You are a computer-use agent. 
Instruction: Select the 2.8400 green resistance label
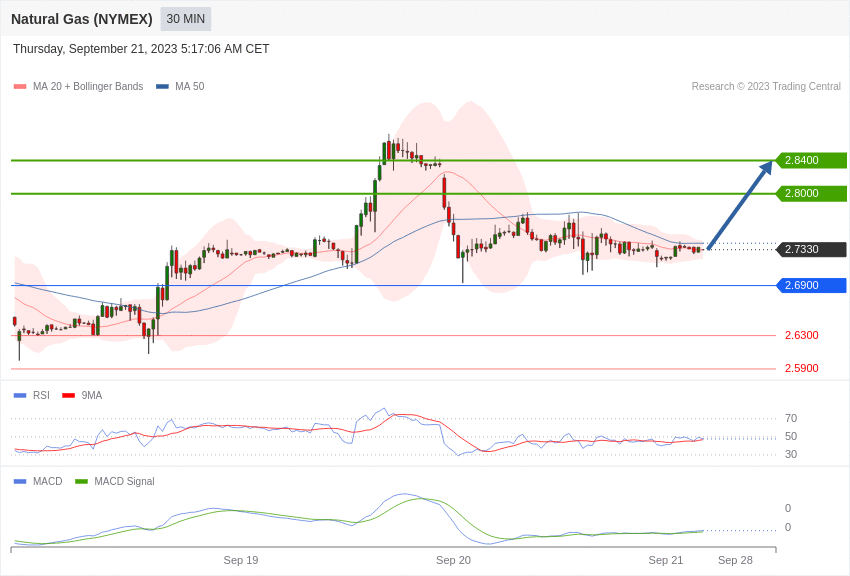pyautogui.click(x=811, y=160)
